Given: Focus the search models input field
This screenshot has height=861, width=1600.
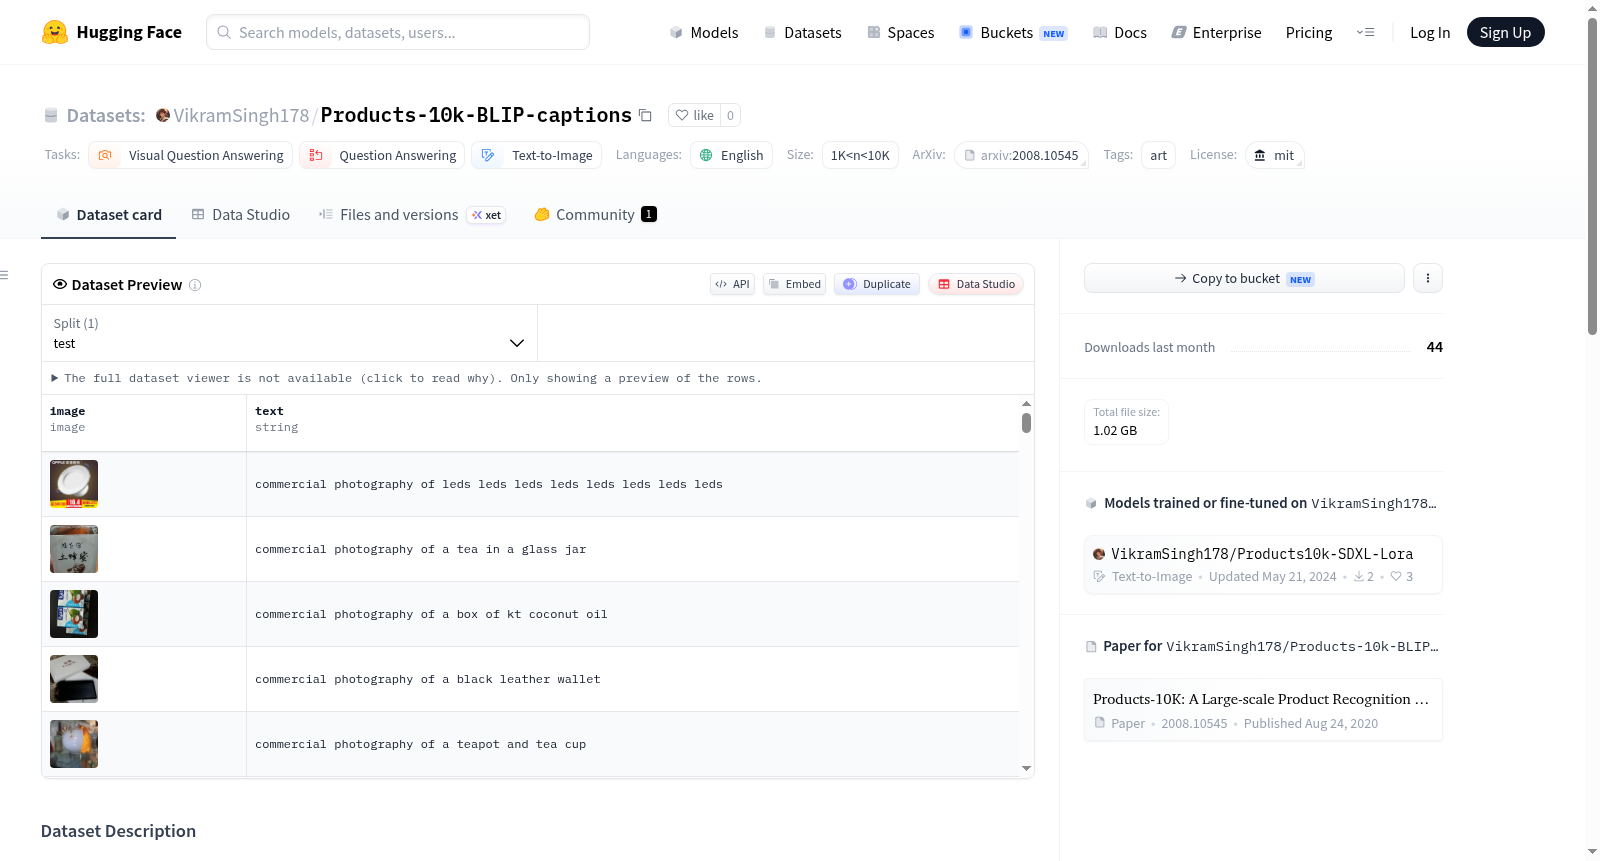Looking at the screenshot, I should (398, 32).
